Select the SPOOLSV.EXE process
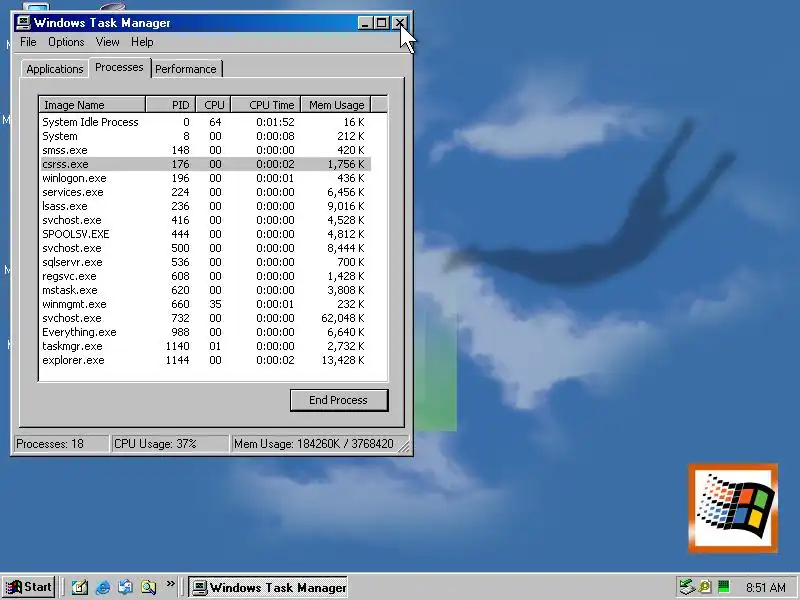The width and height of the screenshot is (800, 600). coord(206,234)
